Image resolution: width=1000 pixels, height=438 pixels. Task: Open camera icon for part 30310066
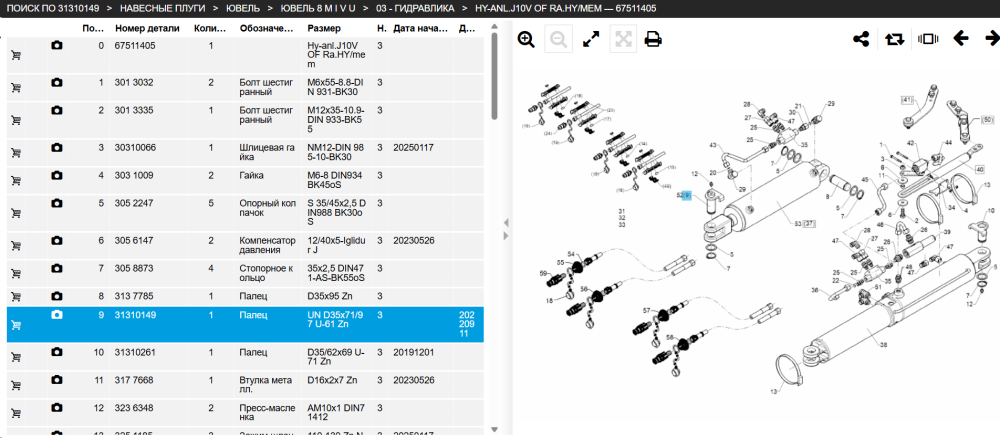tap(57, 148)
